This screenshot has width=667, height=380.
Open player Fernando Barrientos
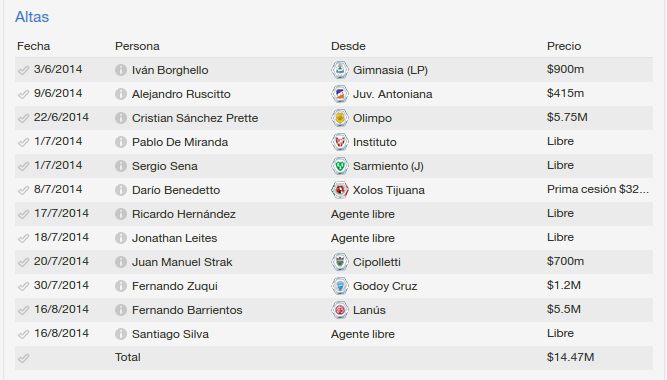tap(187, 310)
